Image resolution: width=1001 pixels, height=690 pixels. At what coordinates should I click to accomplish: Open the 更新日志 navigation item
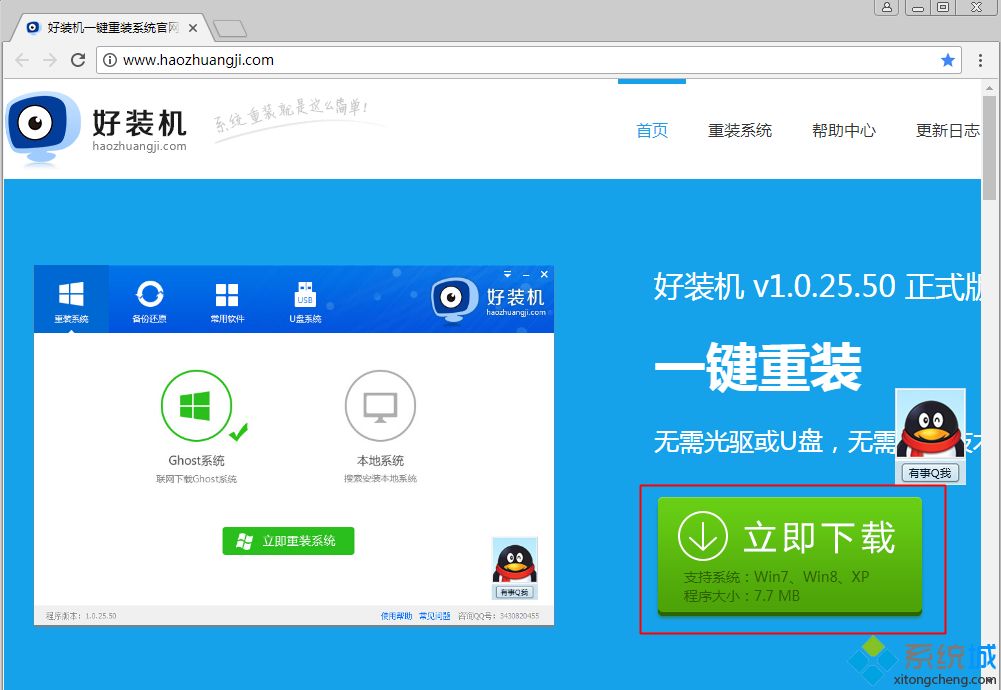tap(947, 131)
